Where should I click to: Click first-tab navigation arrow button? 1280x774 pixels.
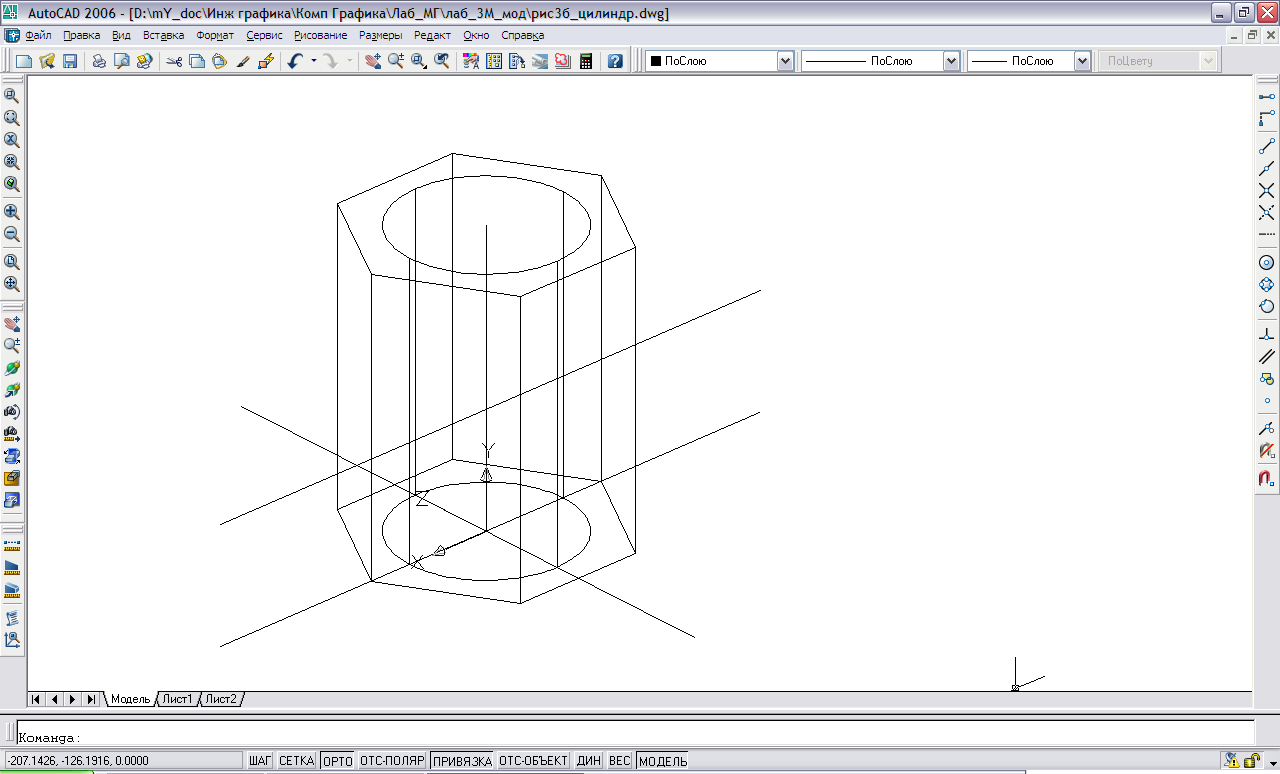(37, 699)
